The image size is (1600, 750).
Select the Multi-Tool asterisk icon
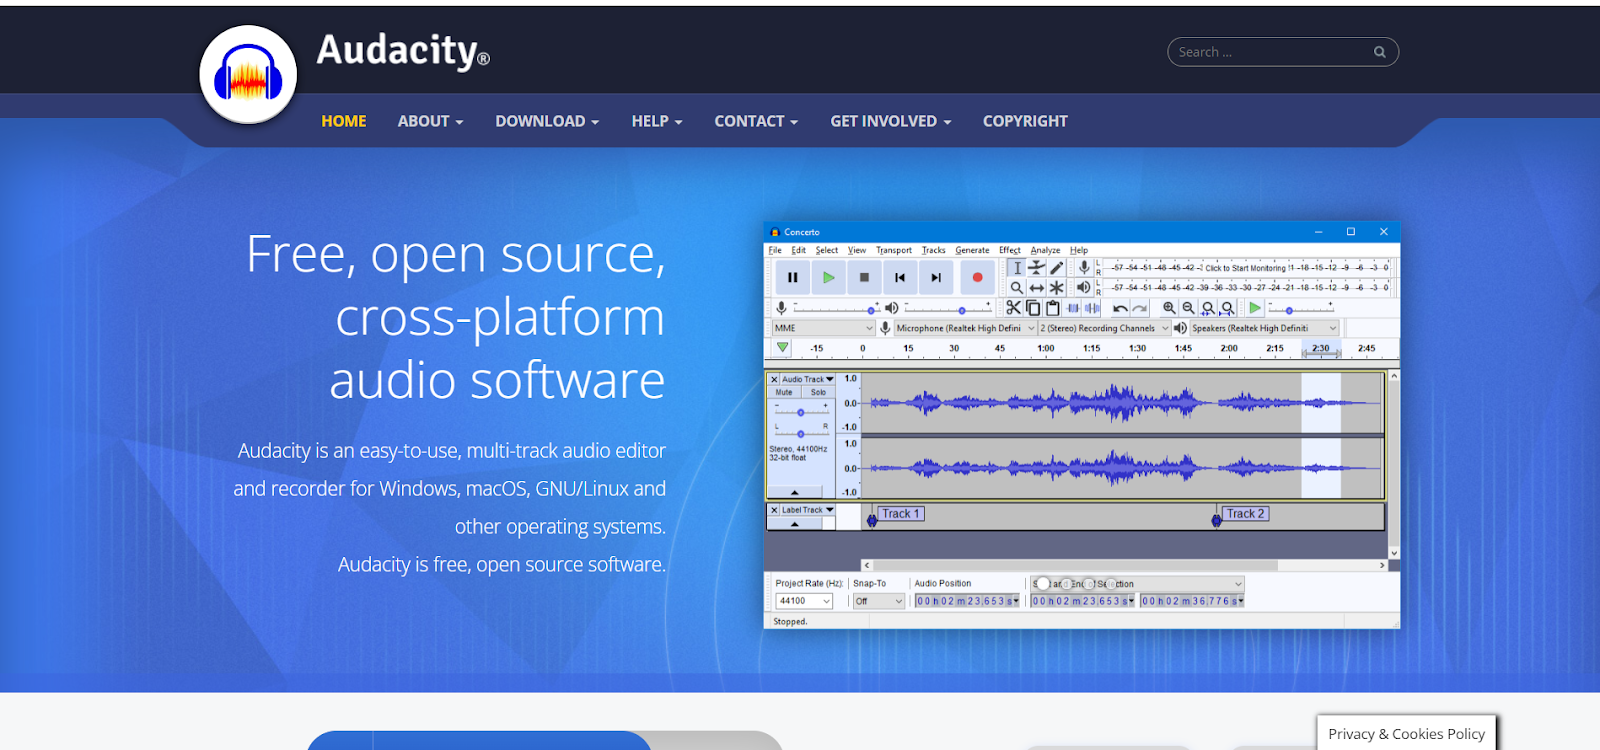pos(1057,288)
